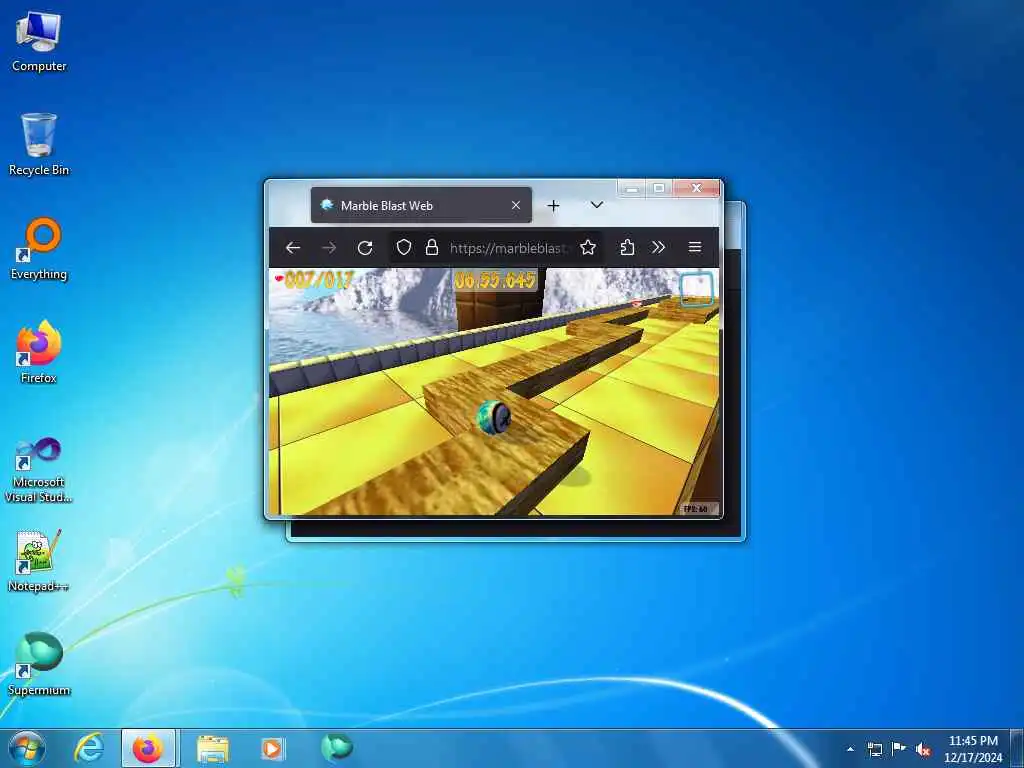Open the Action Center flag icon
The image size is (1024, 768).
pyautogui.click(x=899, y=749)
